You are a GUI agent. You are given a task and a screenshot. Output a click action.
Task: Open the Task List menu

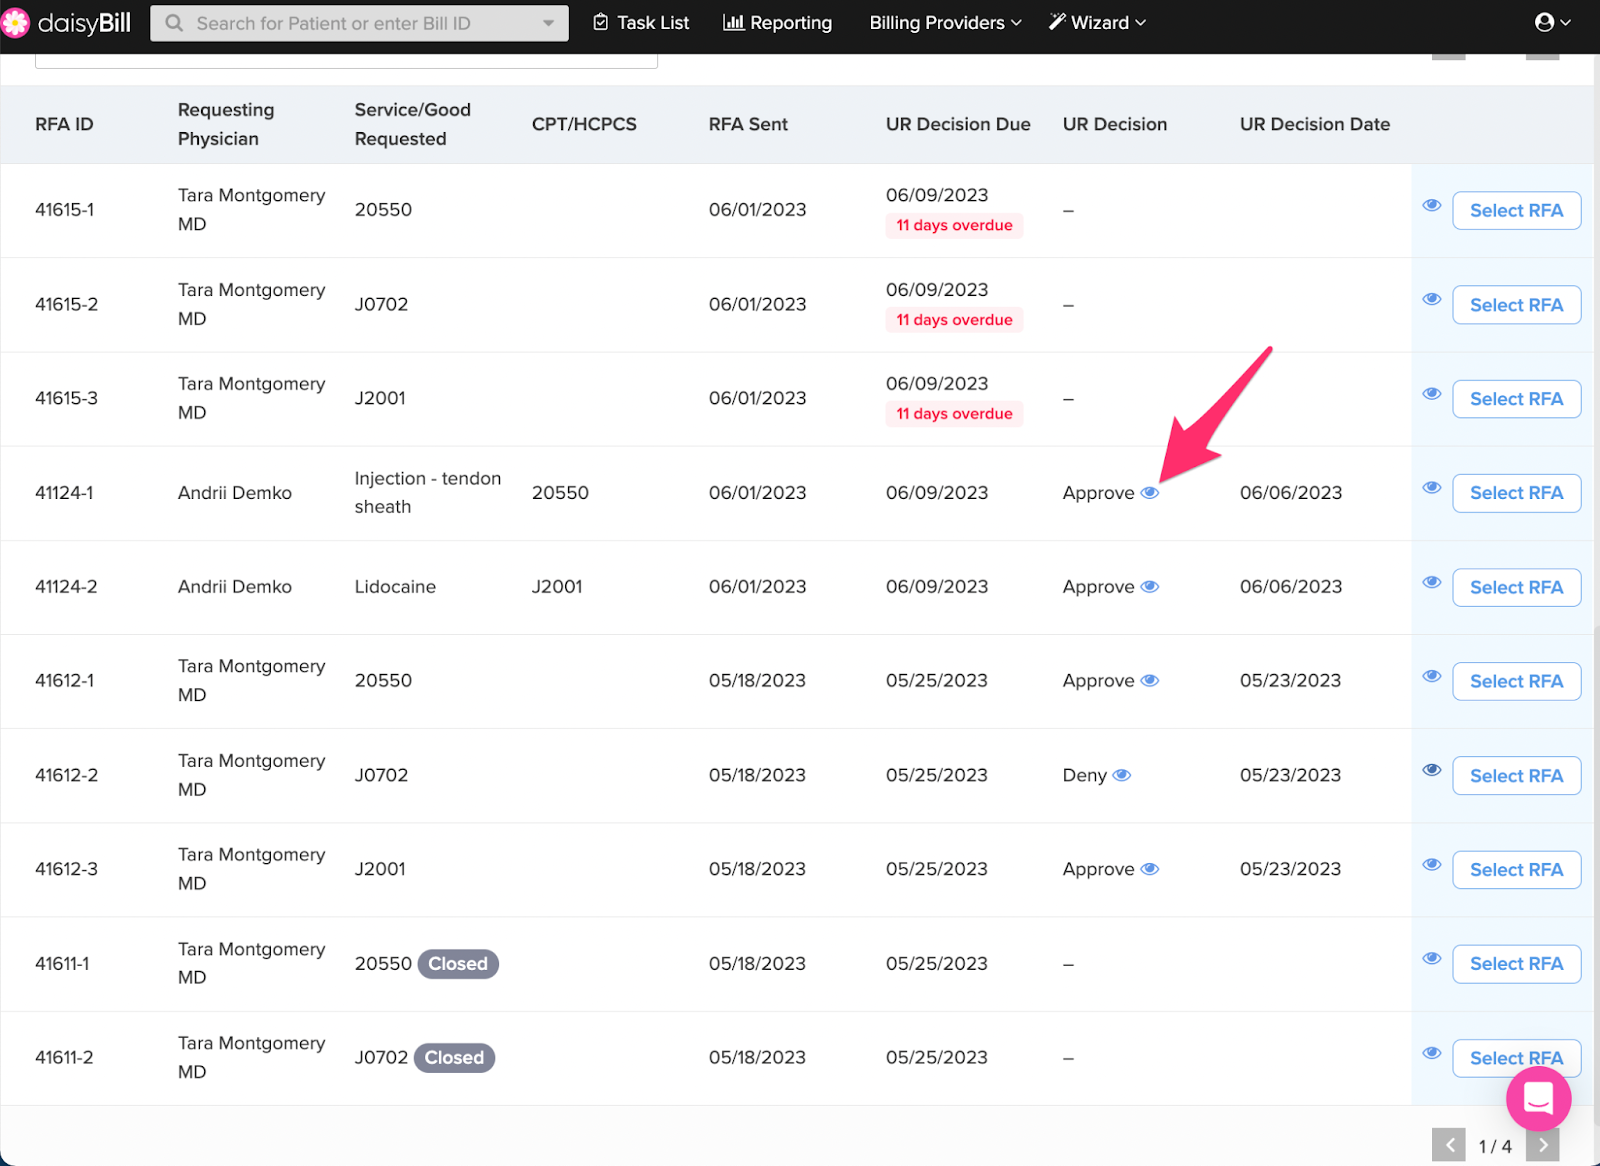pyautogui.click(x=641, y=22)
